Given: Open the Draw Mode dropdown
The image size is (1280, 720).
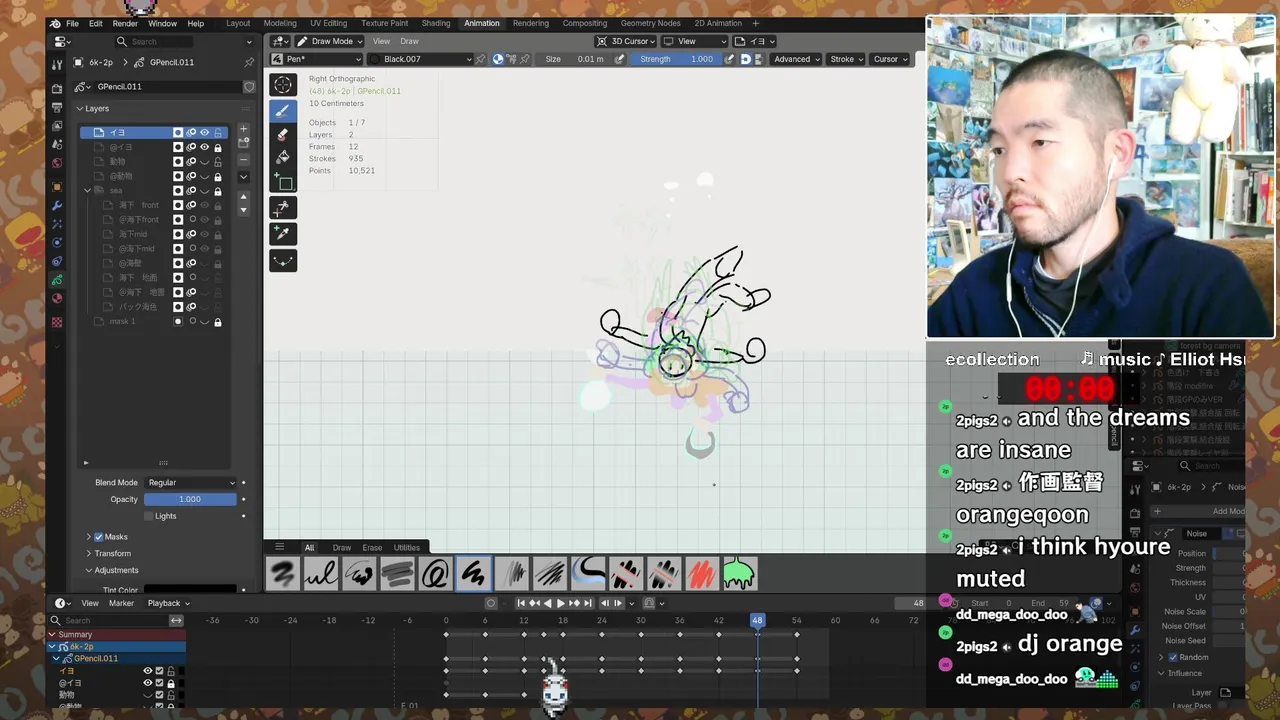Looking at the screenshot, I should 329,41.
